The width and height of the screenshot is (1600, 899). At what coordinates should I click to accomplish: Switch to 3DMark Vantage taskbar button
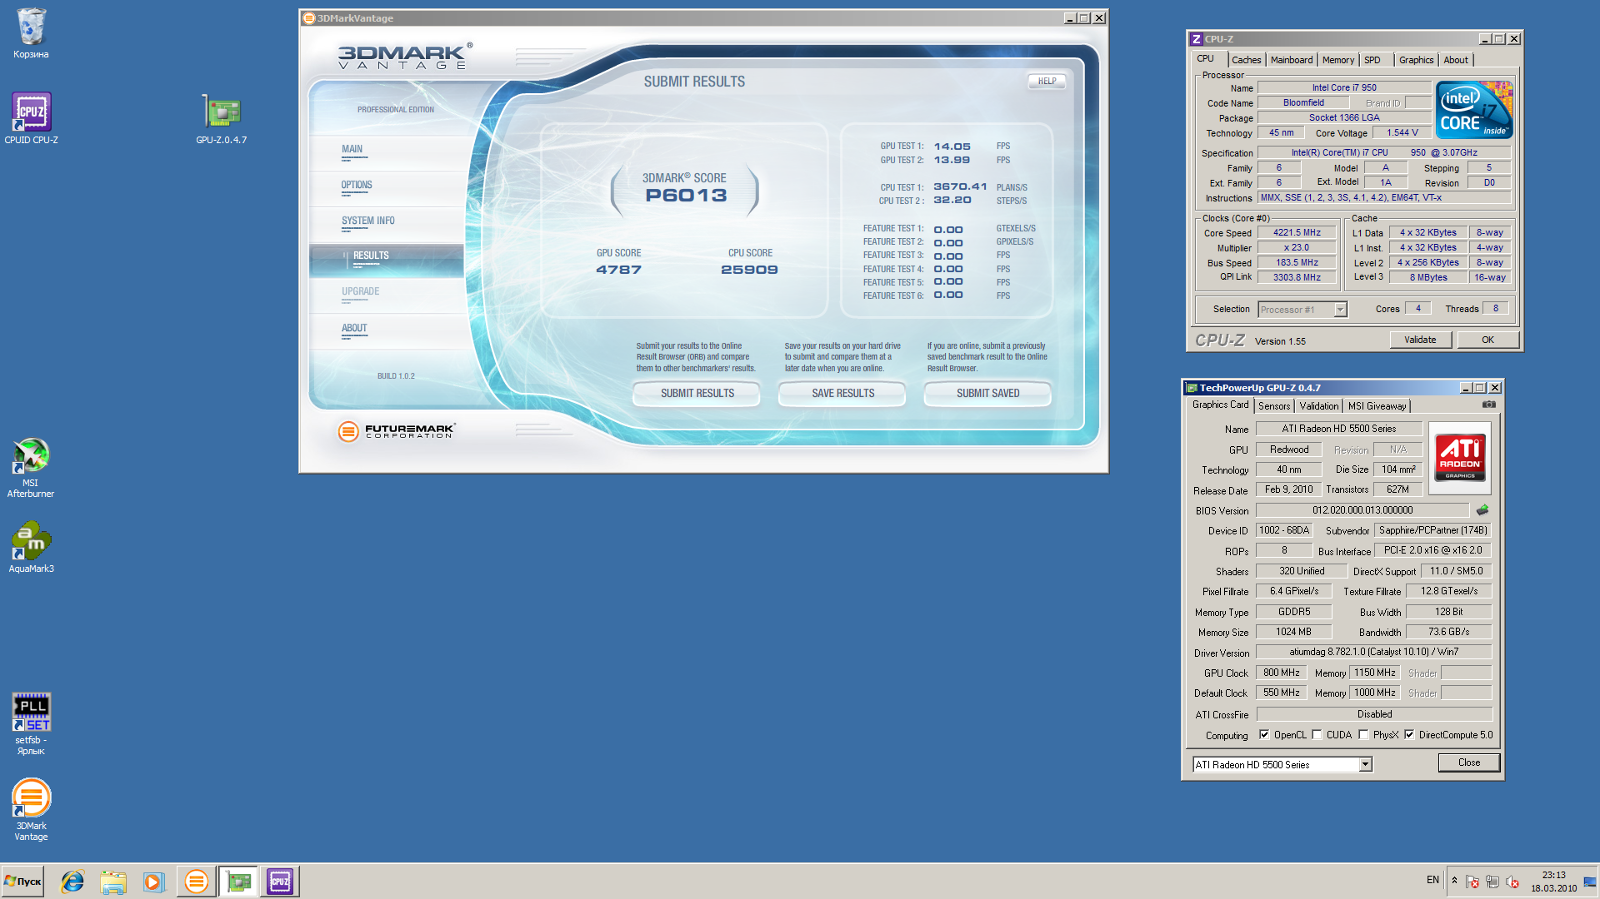196,881
